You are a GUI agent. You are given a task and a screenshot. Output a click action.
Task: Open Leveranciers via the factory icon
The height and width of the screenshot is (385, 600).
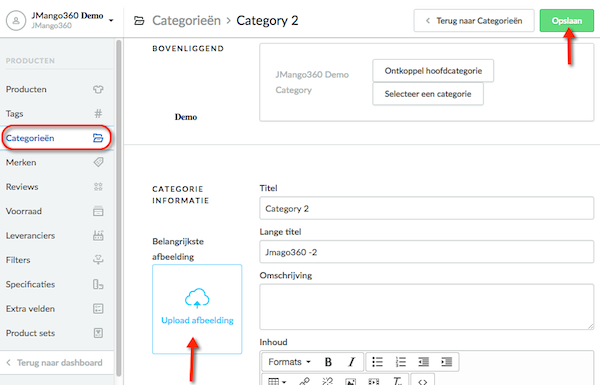(98, 235)
